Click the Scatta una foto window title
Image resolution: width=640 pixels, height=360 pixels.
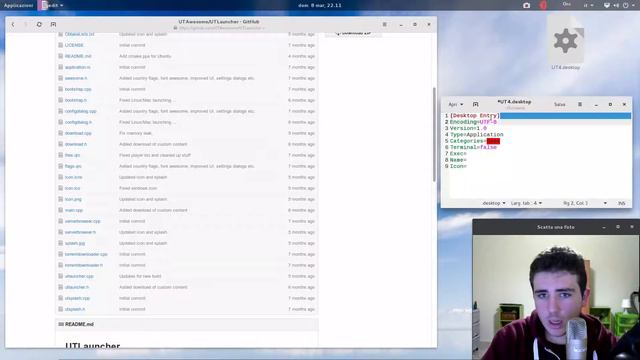pyautogui.click(x=556, y=227)
